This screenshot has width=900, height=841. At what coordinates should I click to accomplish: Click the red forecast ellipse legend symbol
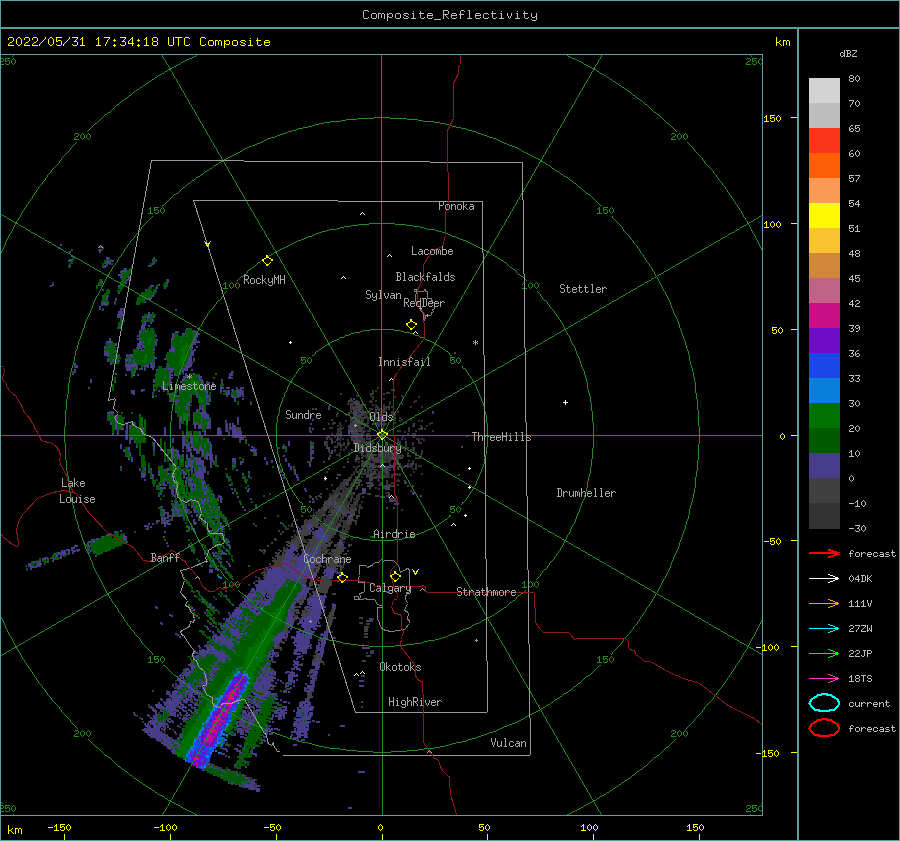(x=824, y=728)
